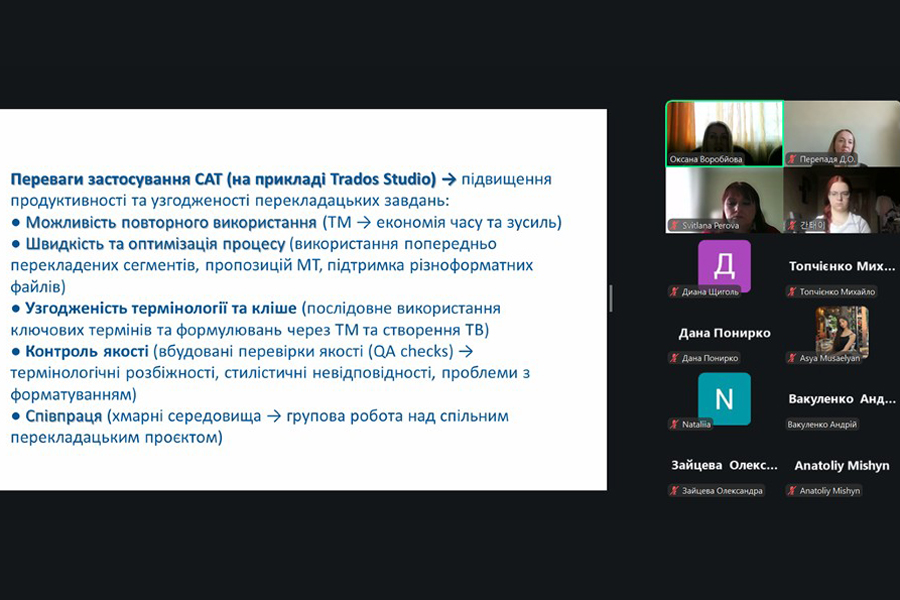Select Svitlana Perova's video tile

point(724,200)
